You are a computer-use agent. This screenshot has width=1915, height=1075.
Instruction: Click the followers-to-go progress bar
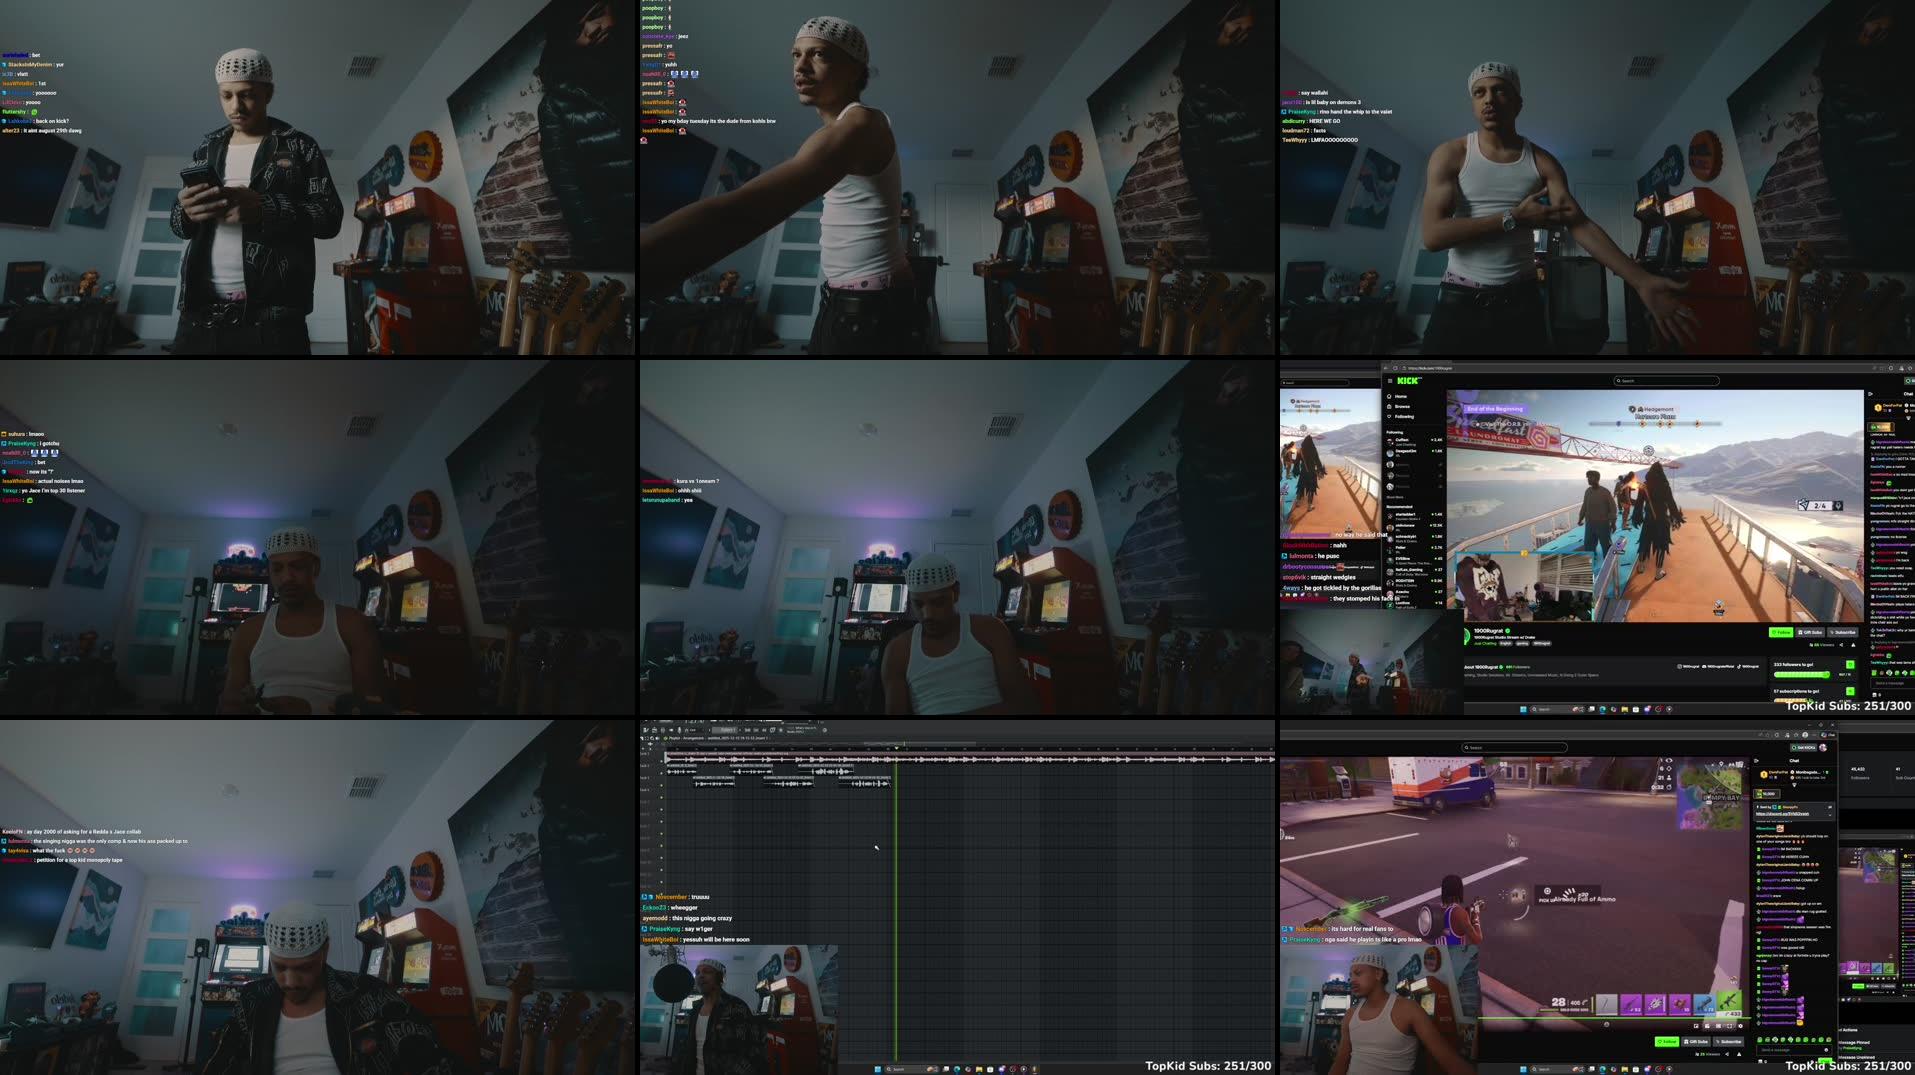[1801, 675]
